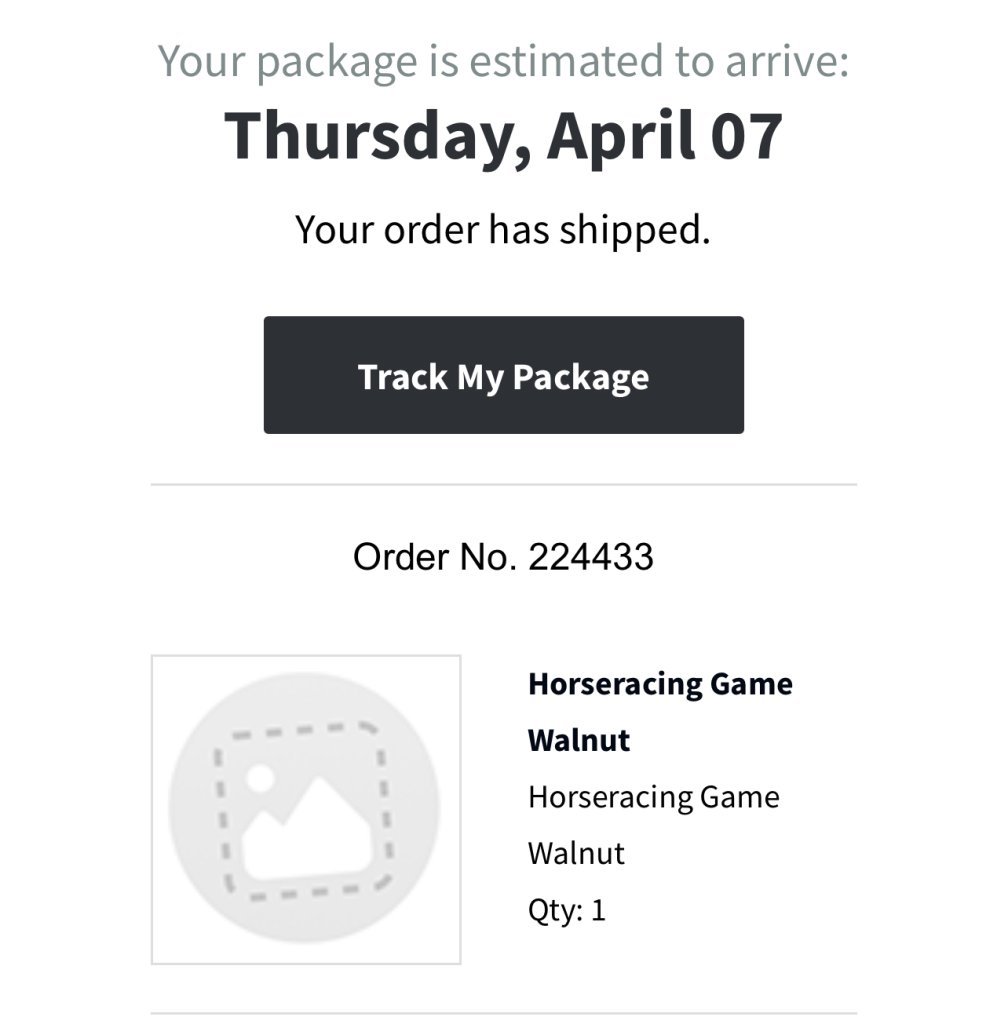This screenshot has height=1024, width=1008.
Task: Click the divider line below the product
Action: pos(503,1013)
